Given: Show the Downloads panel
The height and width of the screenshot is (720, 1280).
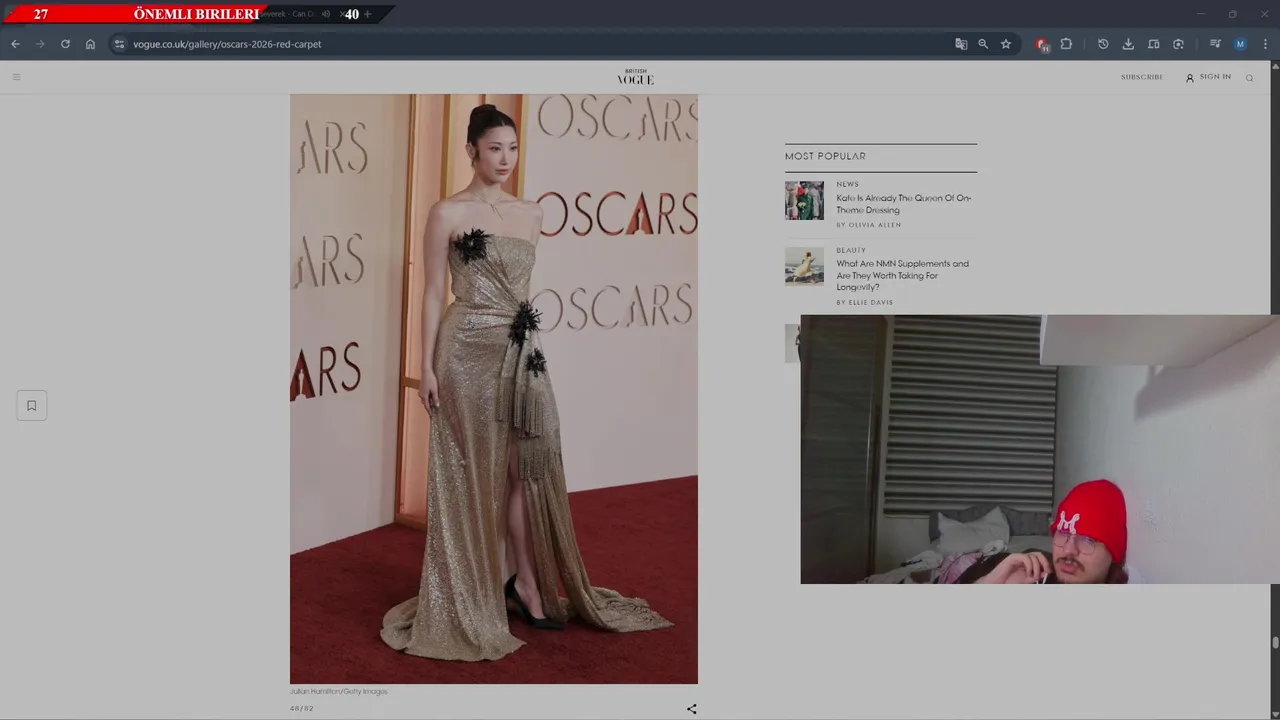Looking at the screenshot, I should pos(1128,44).
